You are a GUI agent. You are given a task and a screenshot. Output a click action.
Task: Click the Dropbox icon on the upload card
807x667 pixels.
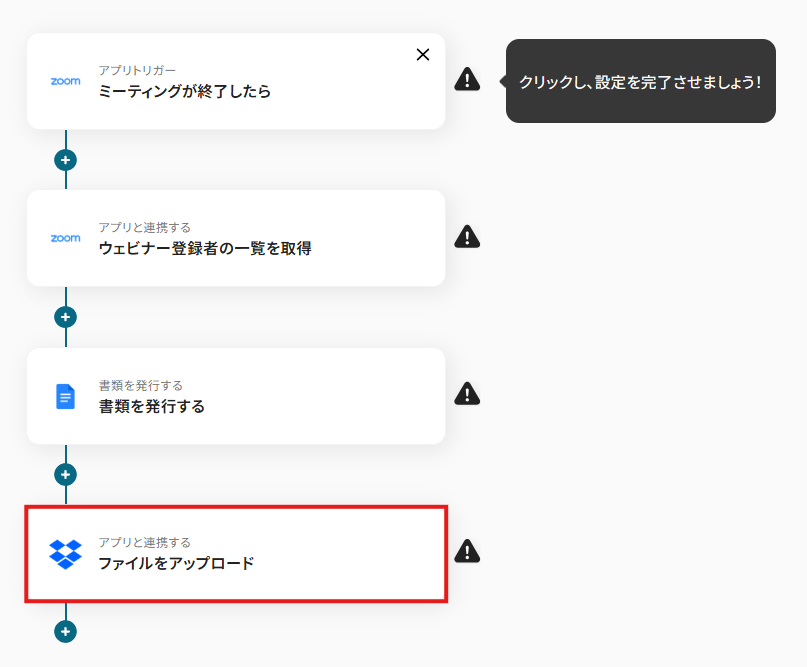(65, 554)
